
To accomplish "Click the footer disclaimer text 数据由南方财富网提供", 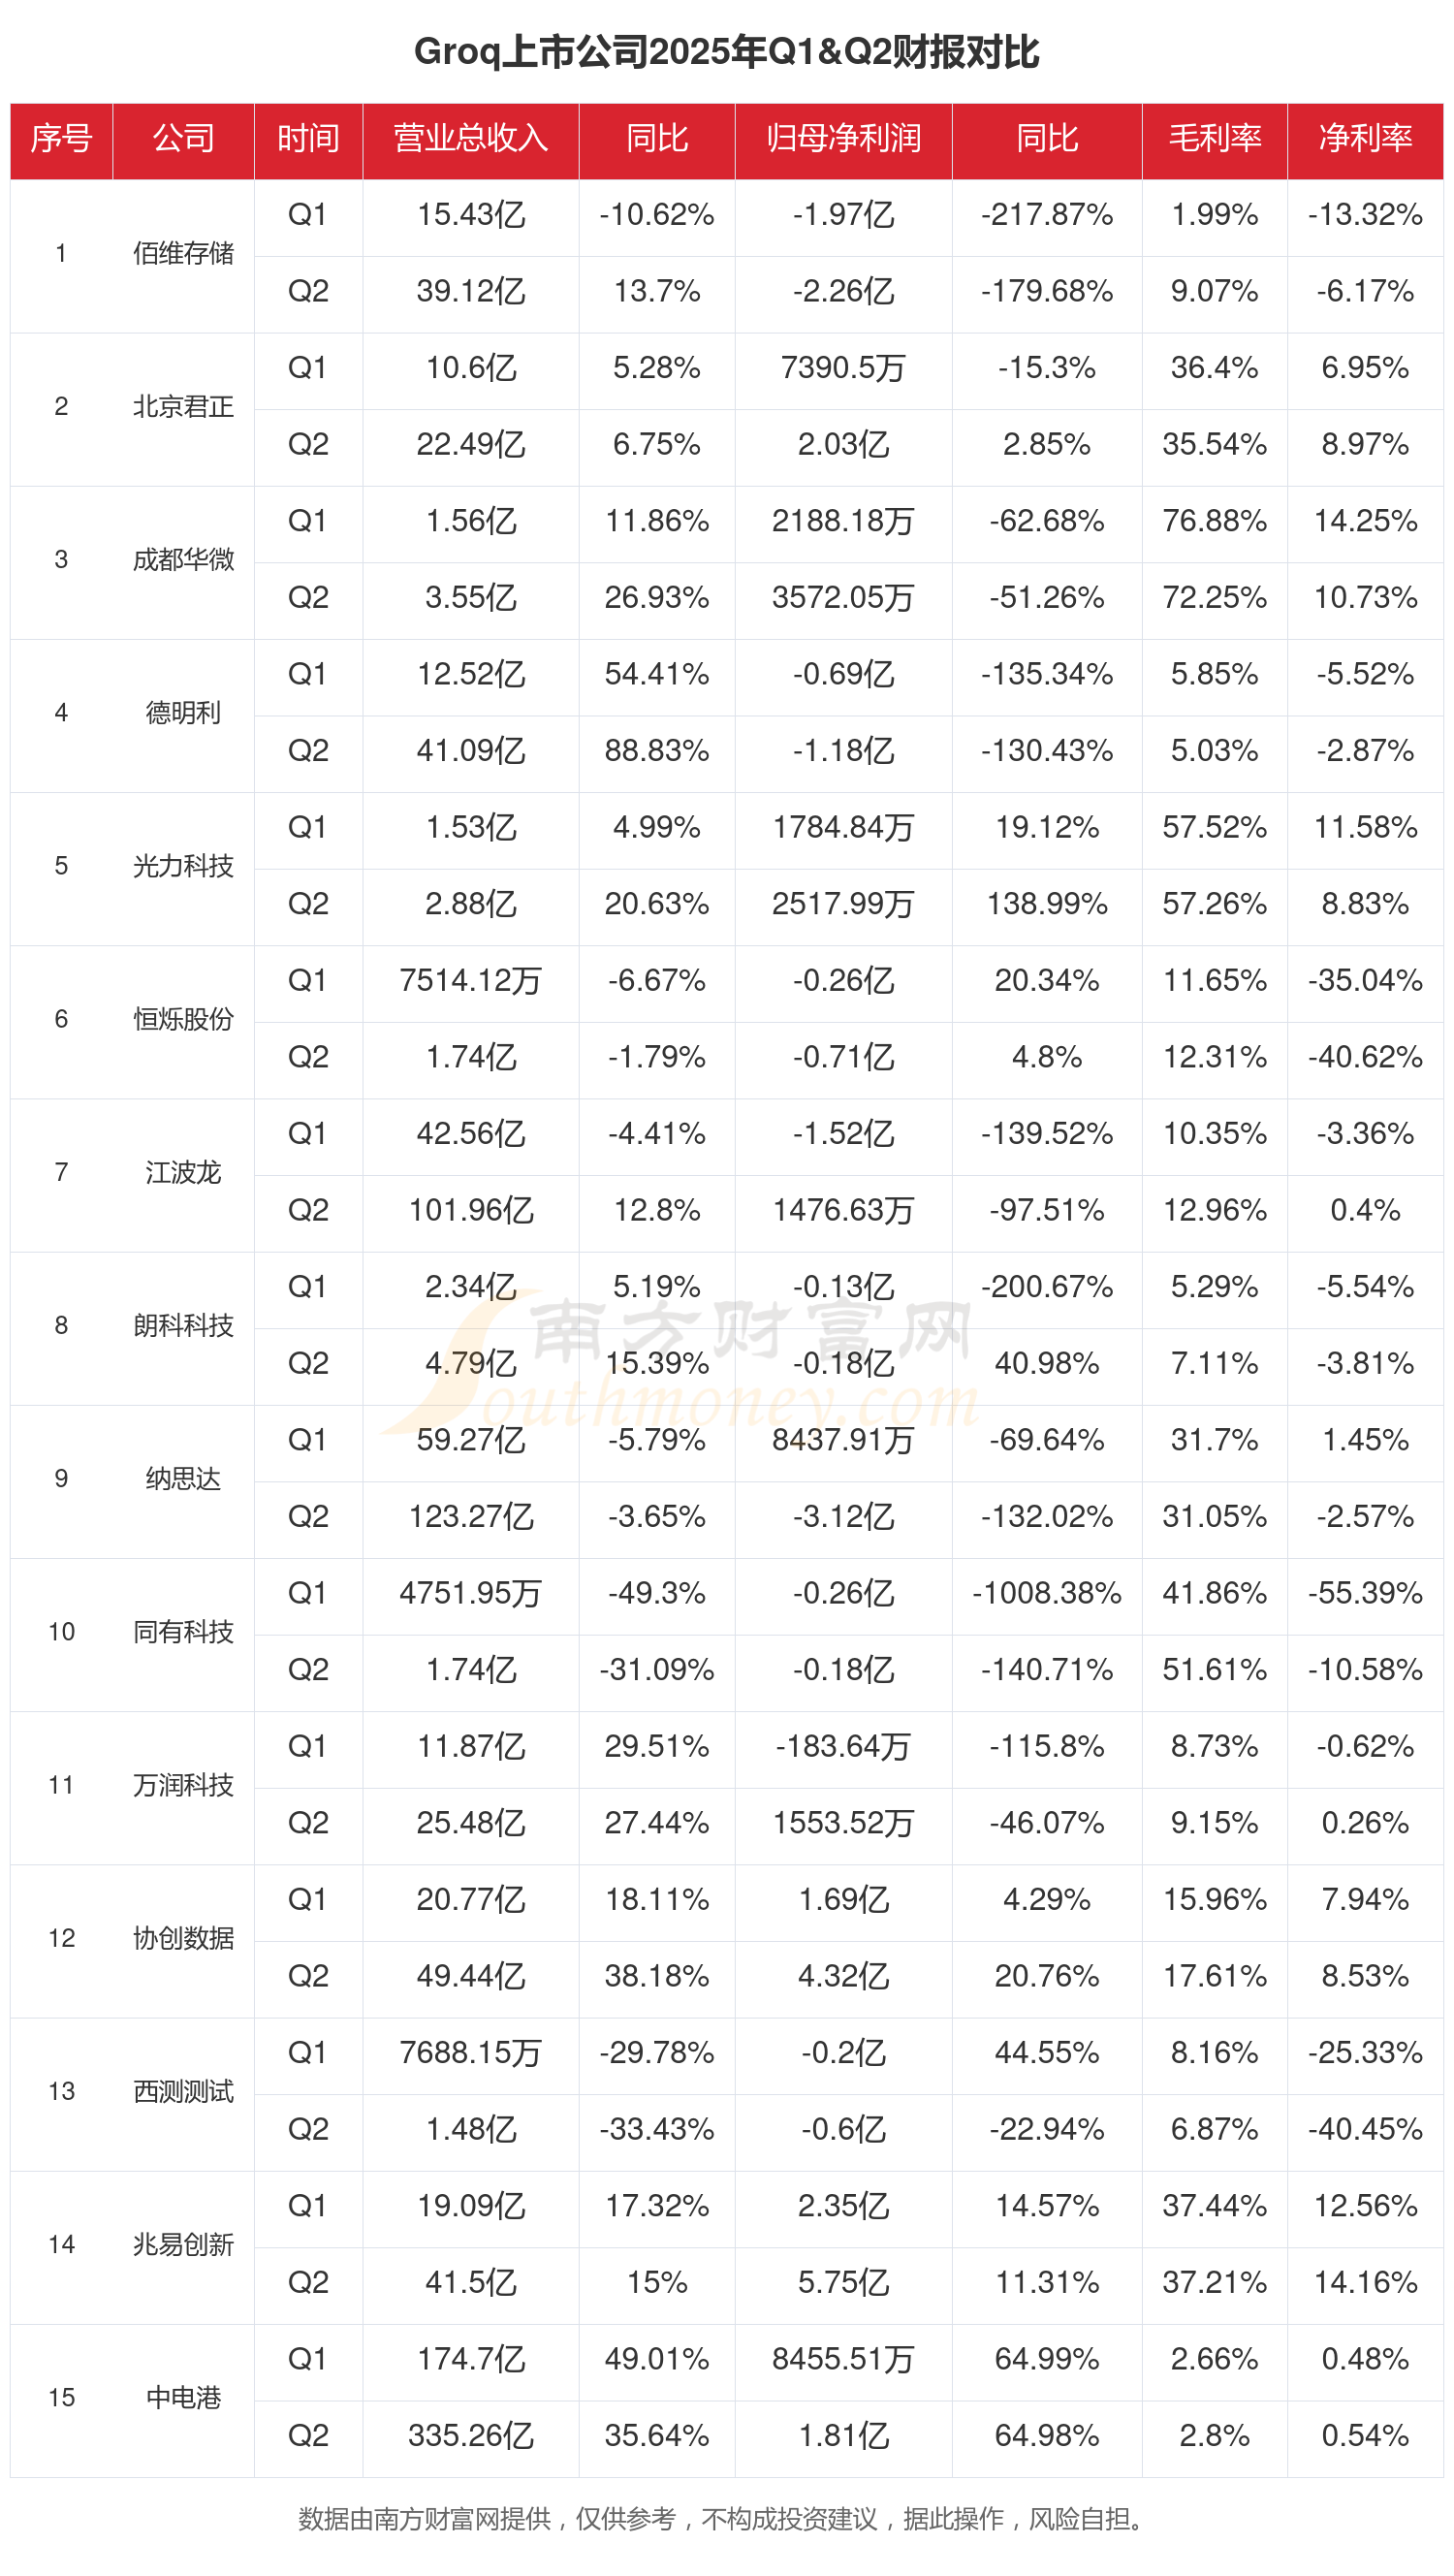I will 425,2519.
